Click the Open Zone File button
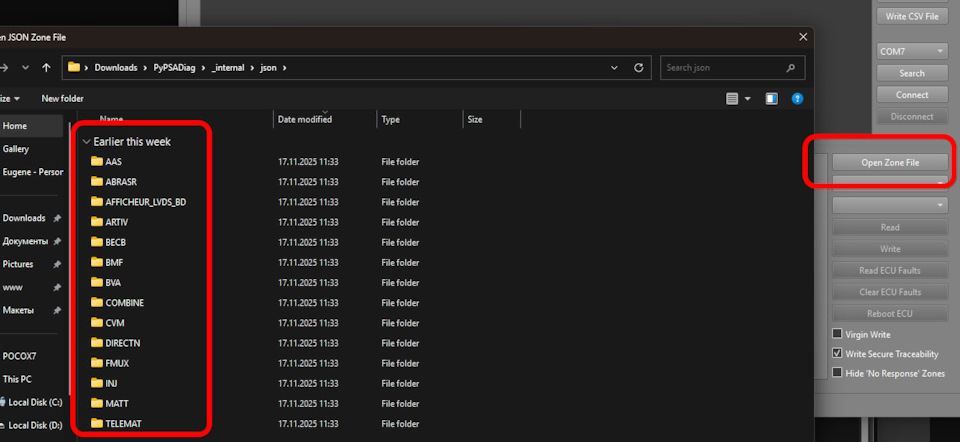The image size is (960, 442). click(890, 162)
